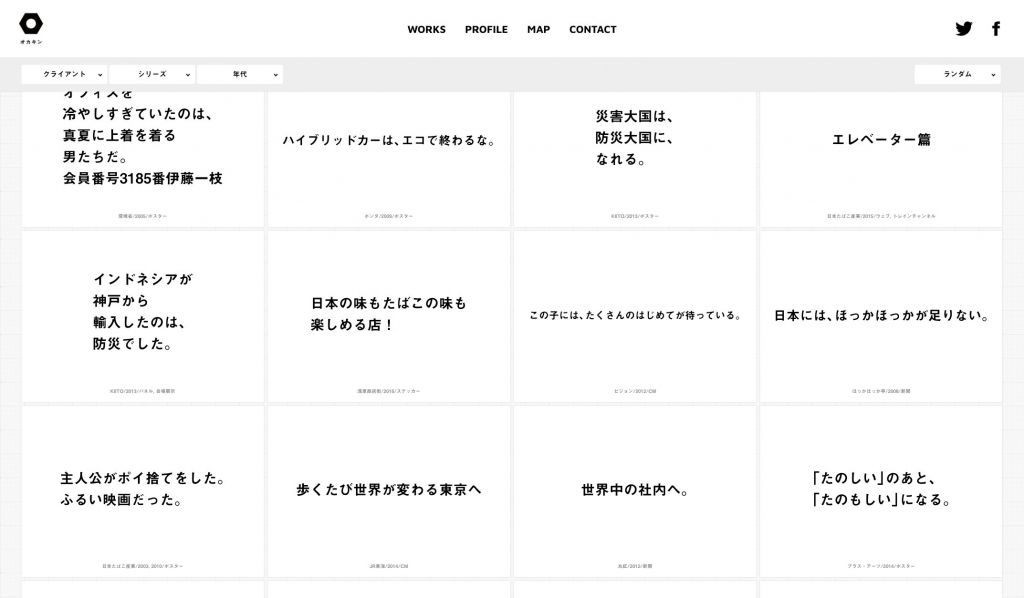Go to the PROFILE page

[x=486, y=30]
